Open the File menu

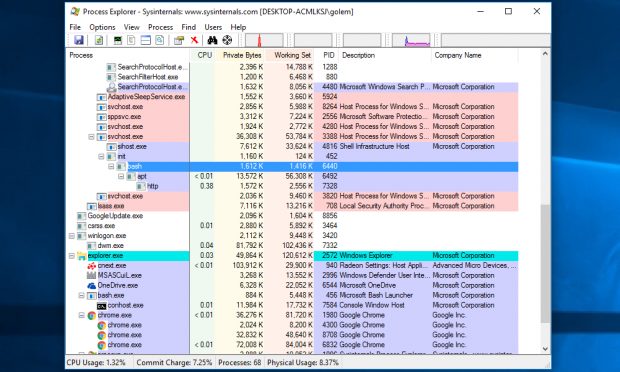75,27
